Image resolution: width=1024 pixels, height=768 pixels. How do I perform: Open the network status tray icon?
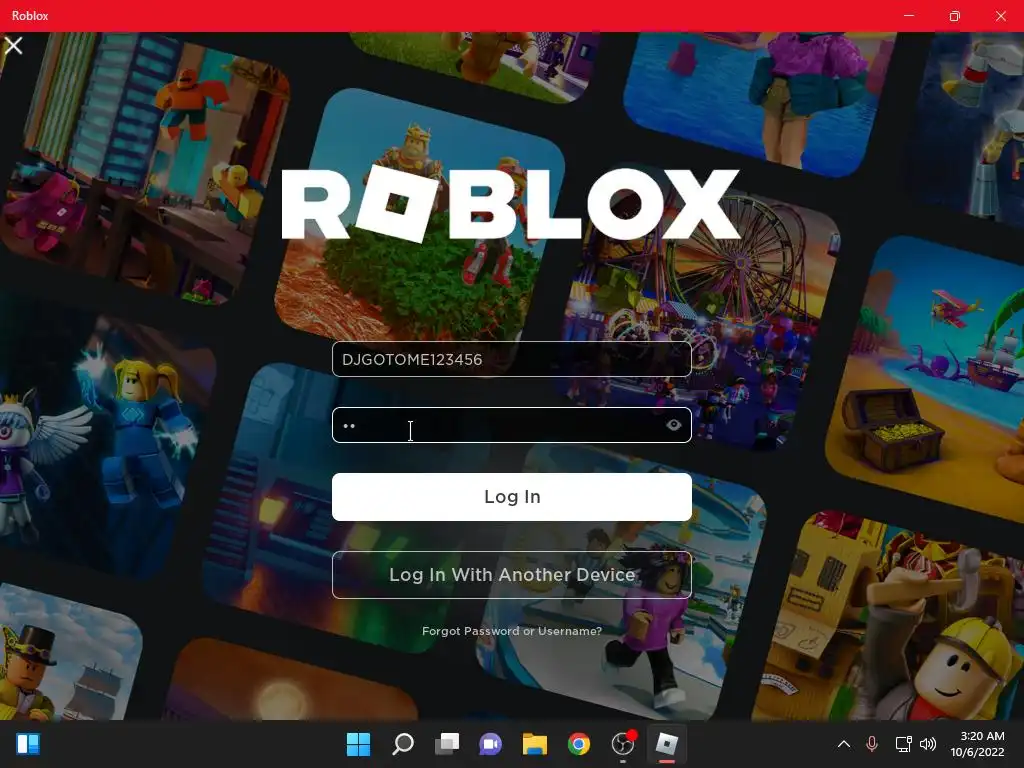click(x=903, y=744)
